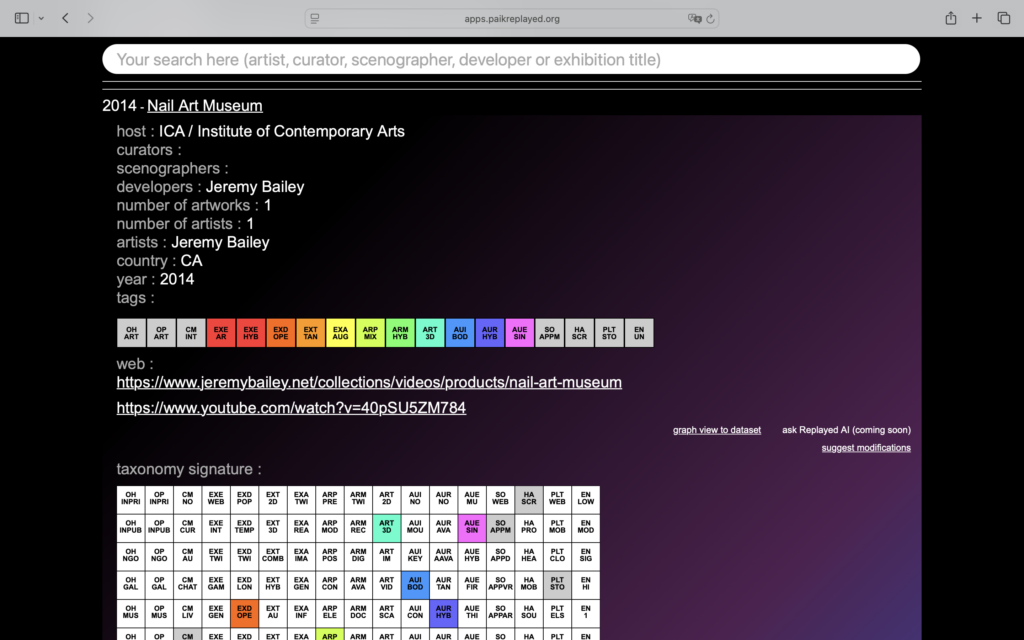Expand the sidebar dropdown chevron
This screenshot has height=640, width=1024.
[x=39, y=18]
